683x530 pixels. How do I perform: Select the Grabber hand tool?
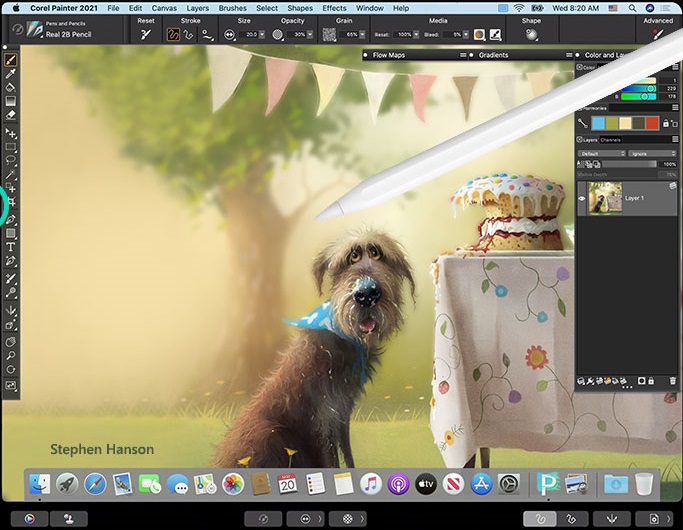click(10, 342)
